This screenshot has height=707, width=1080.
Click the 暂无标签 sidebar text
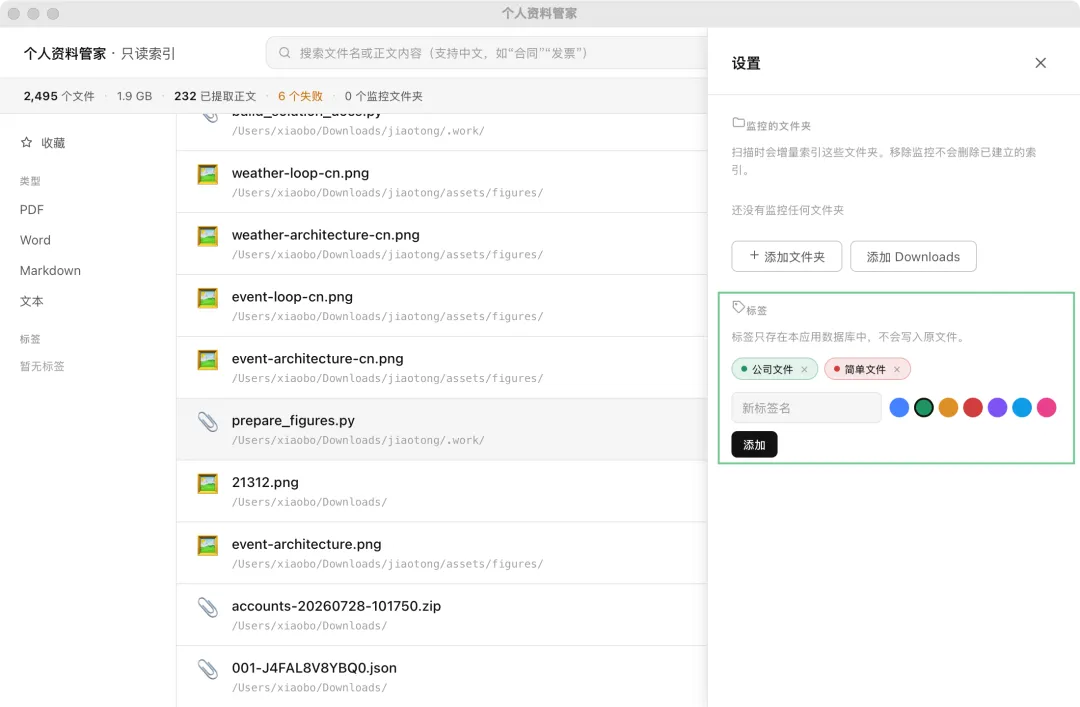tap(42, 366)
